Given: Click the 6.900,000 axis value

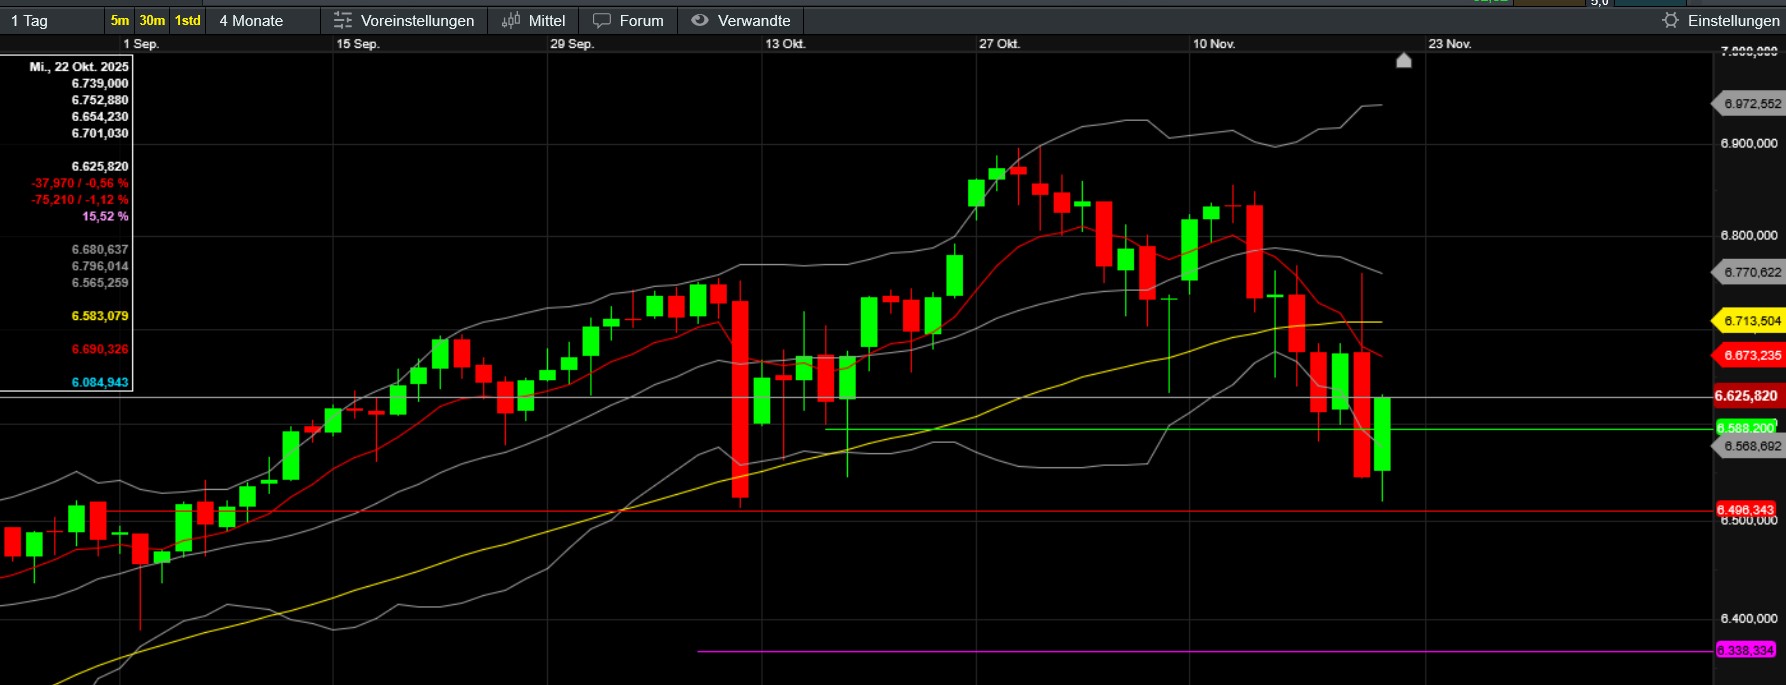Looking at the screenshot, I should point(1749,144).
